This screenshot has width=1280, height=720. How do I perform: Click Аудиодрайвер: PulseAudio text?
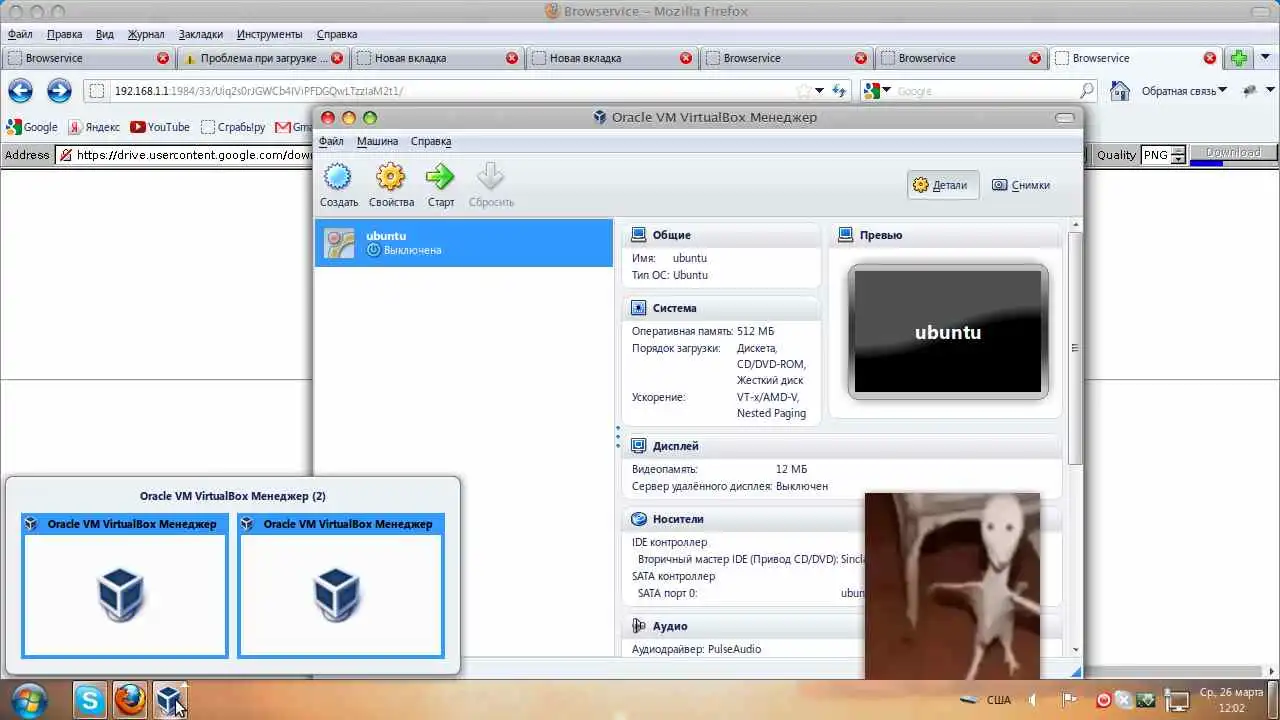click(696, 649)
